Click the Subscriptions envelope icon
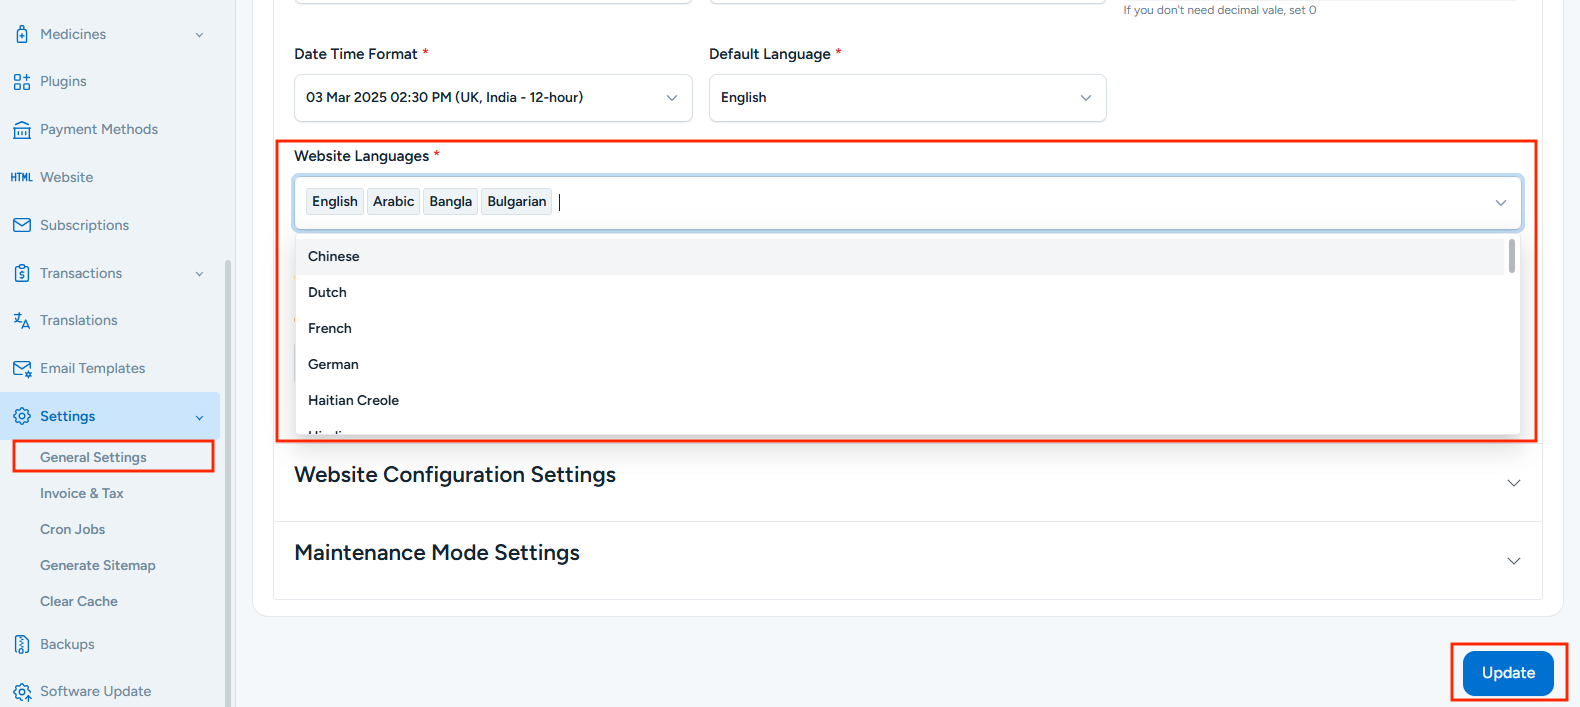This screenshot has width=1580, height=707. click(x=22, y=225)
